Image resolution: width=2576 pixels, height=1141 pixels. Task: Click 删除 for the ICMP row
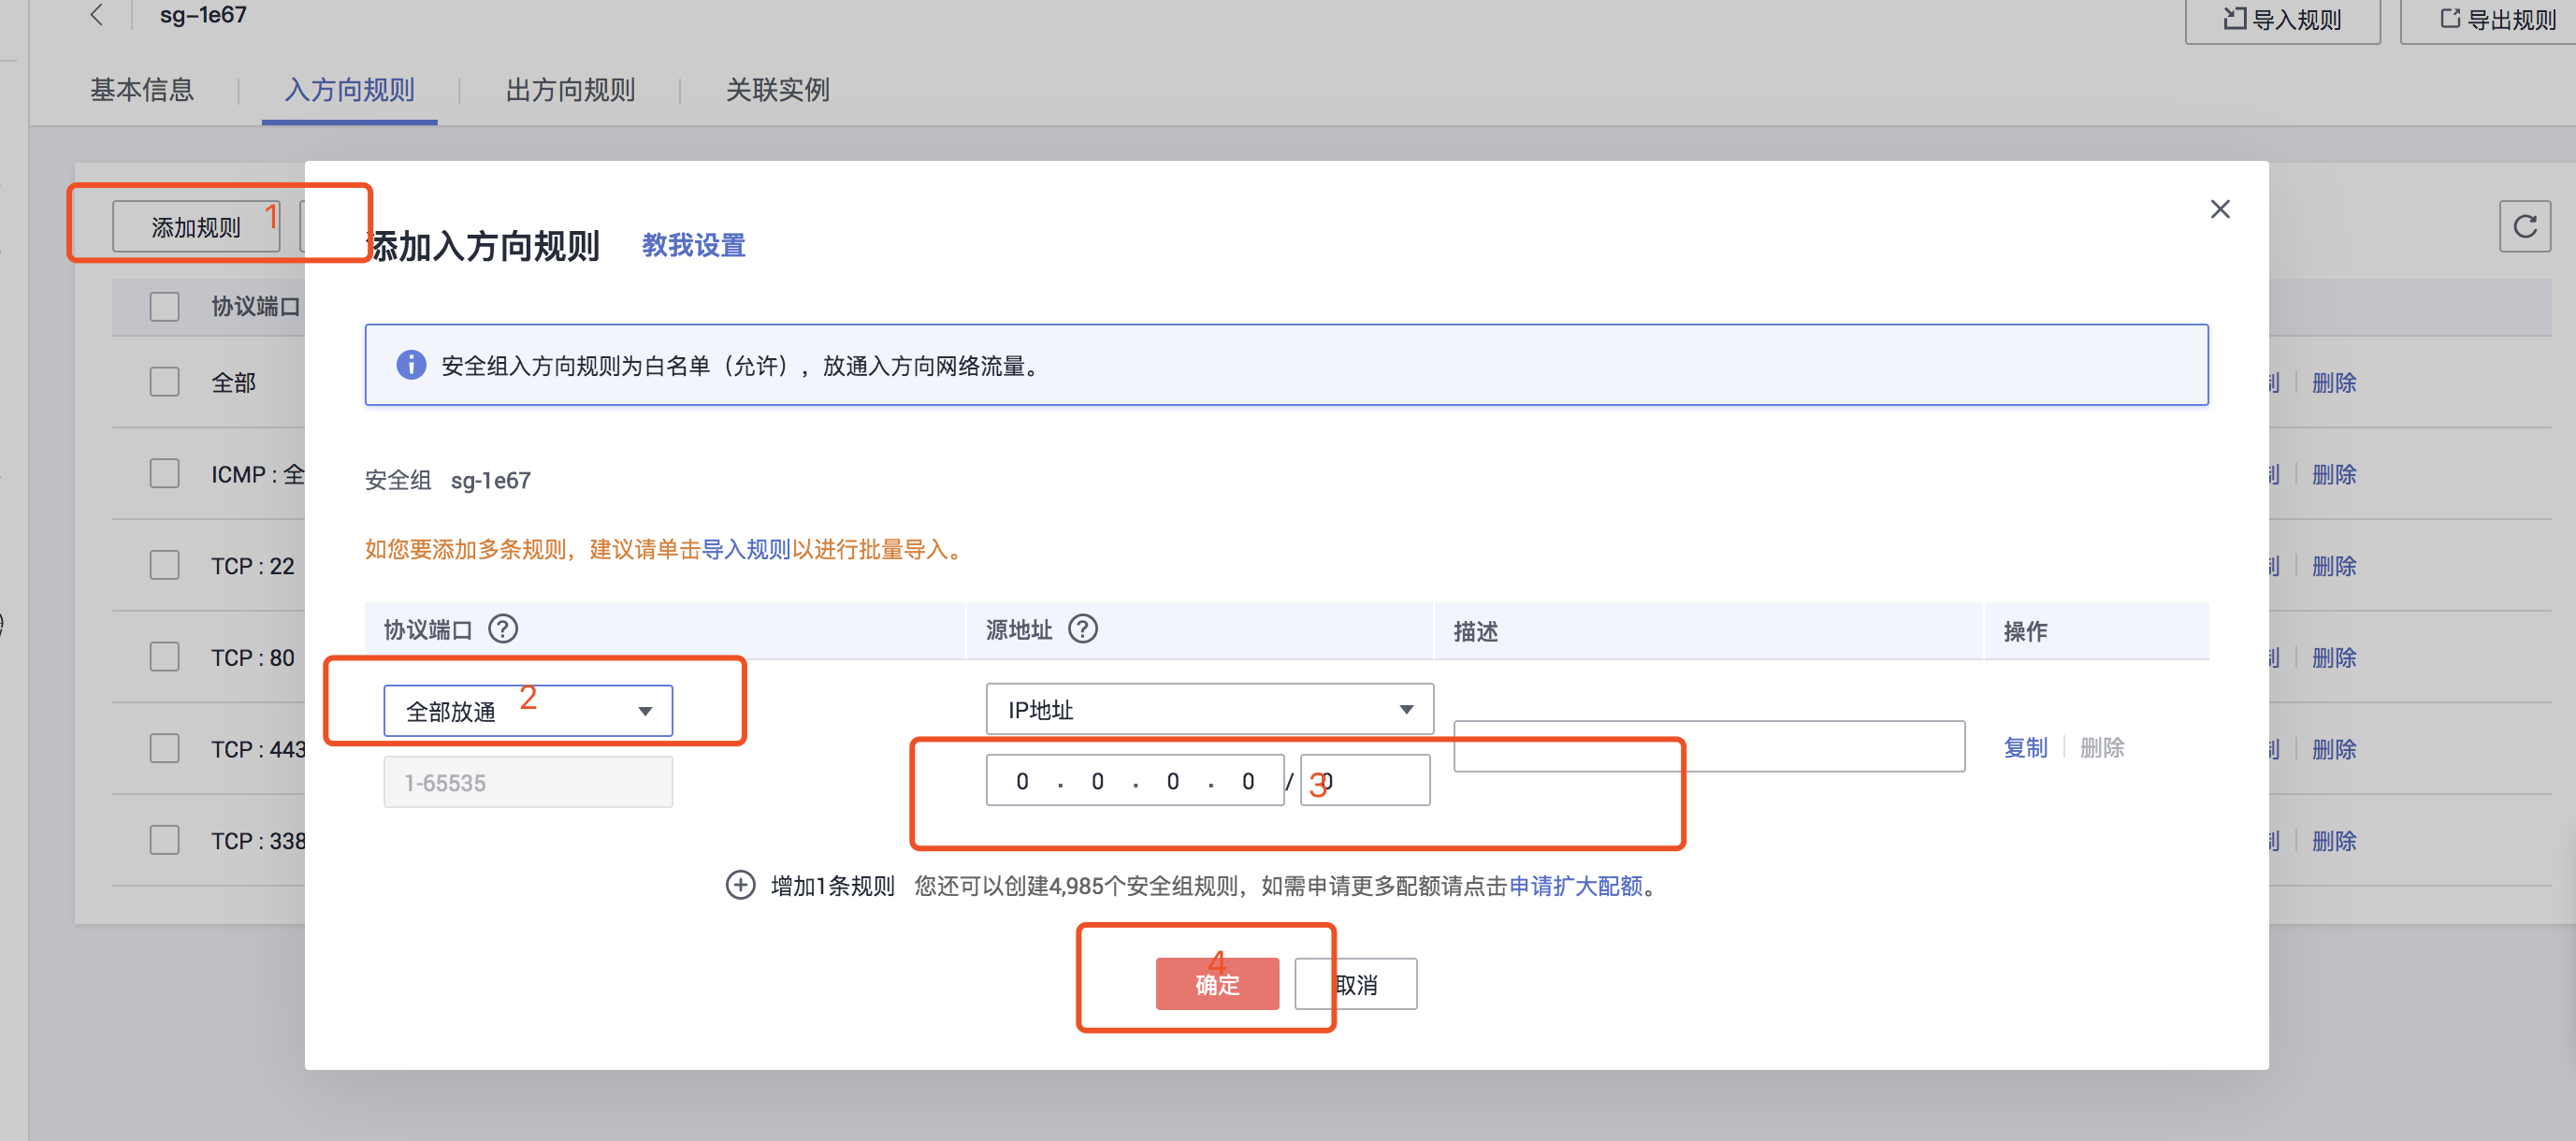click(x=2334, y=475)
